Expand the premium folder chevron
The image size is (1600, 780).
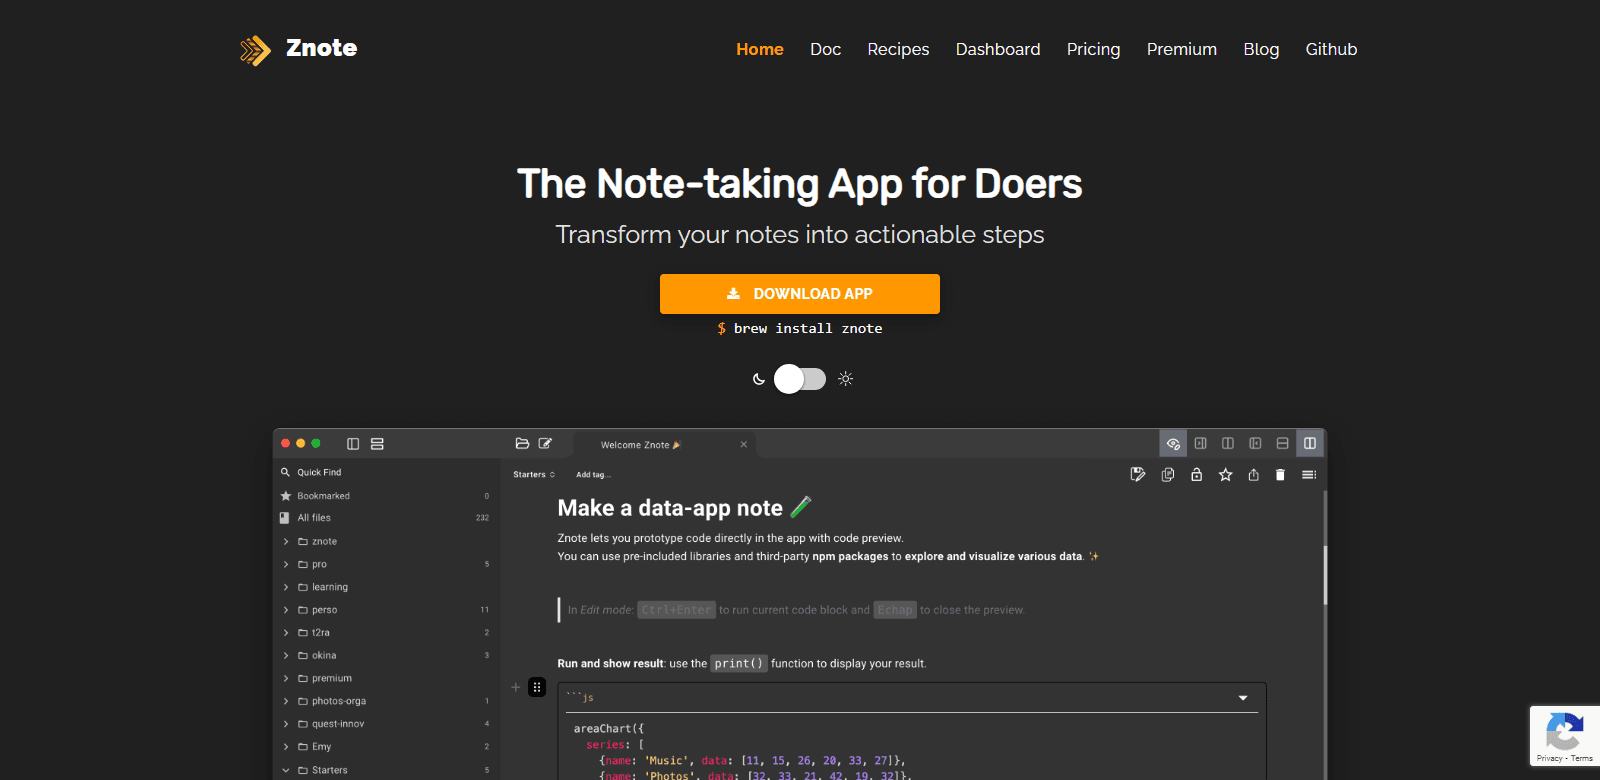(x=286, y=679)
